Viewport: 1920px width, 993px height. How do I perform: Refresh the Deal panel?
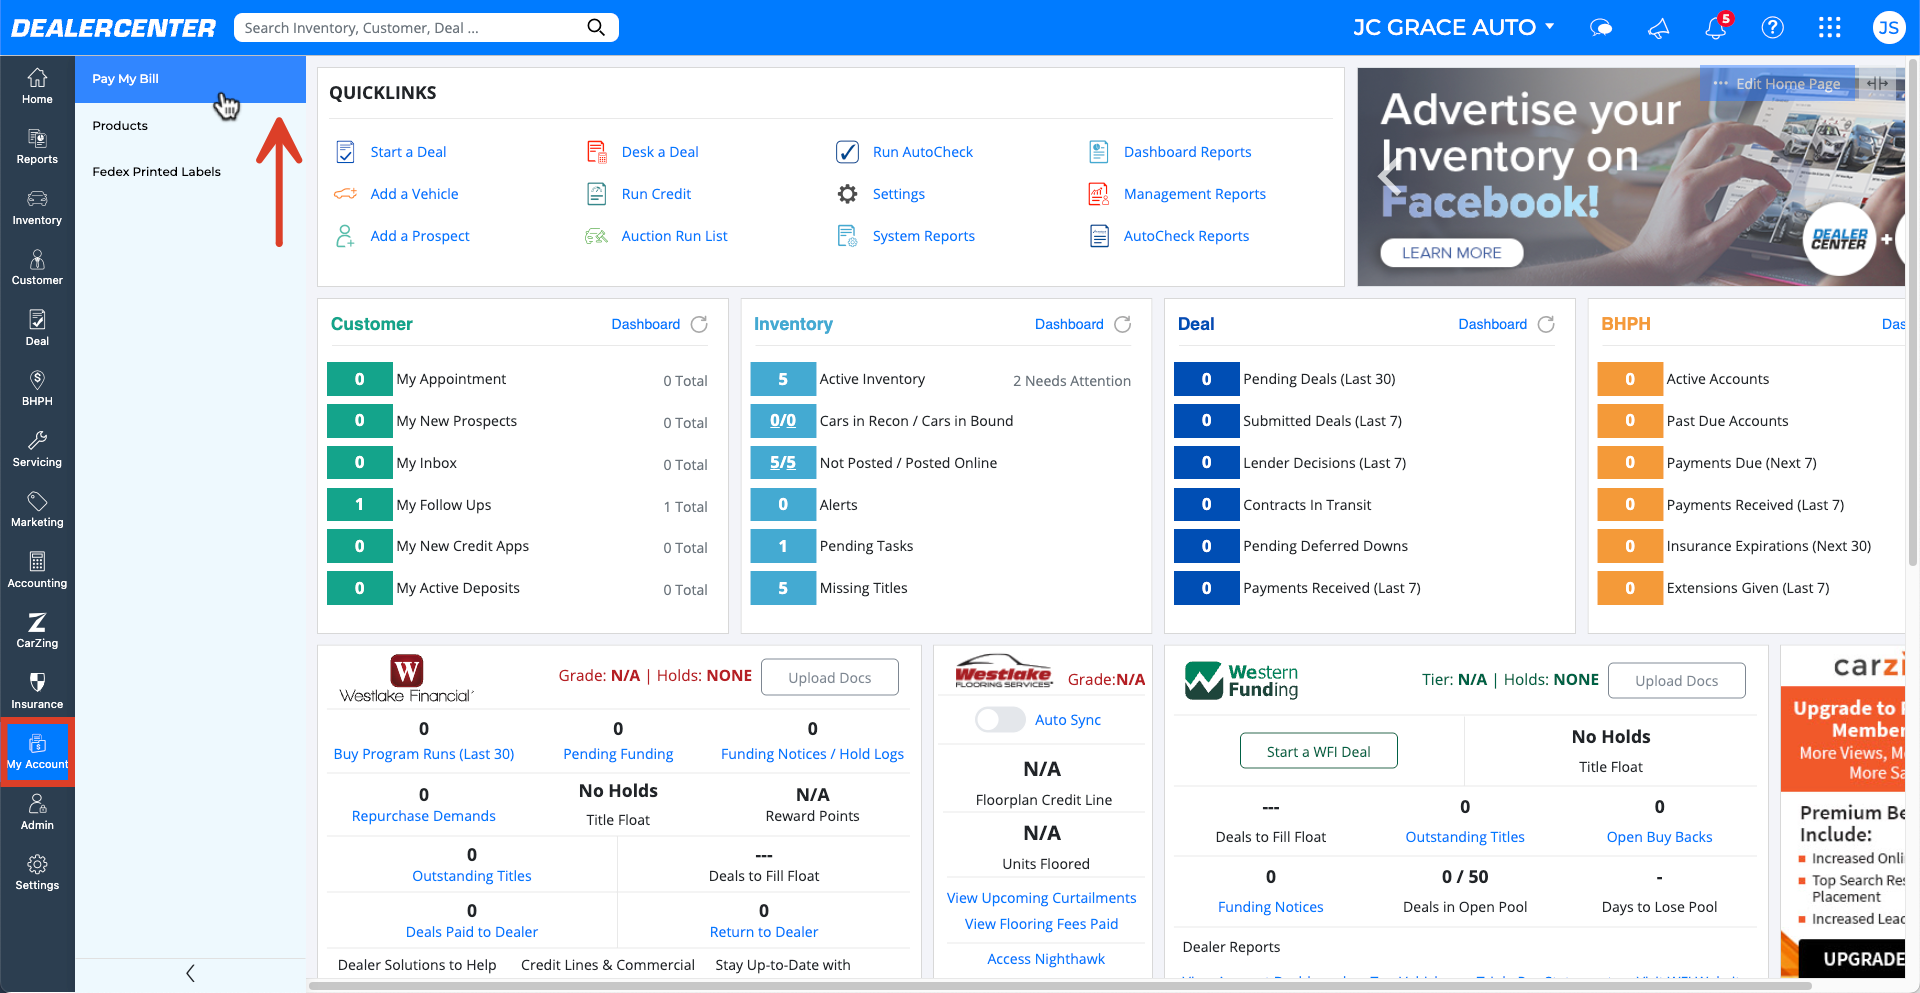click(1546, 324)
